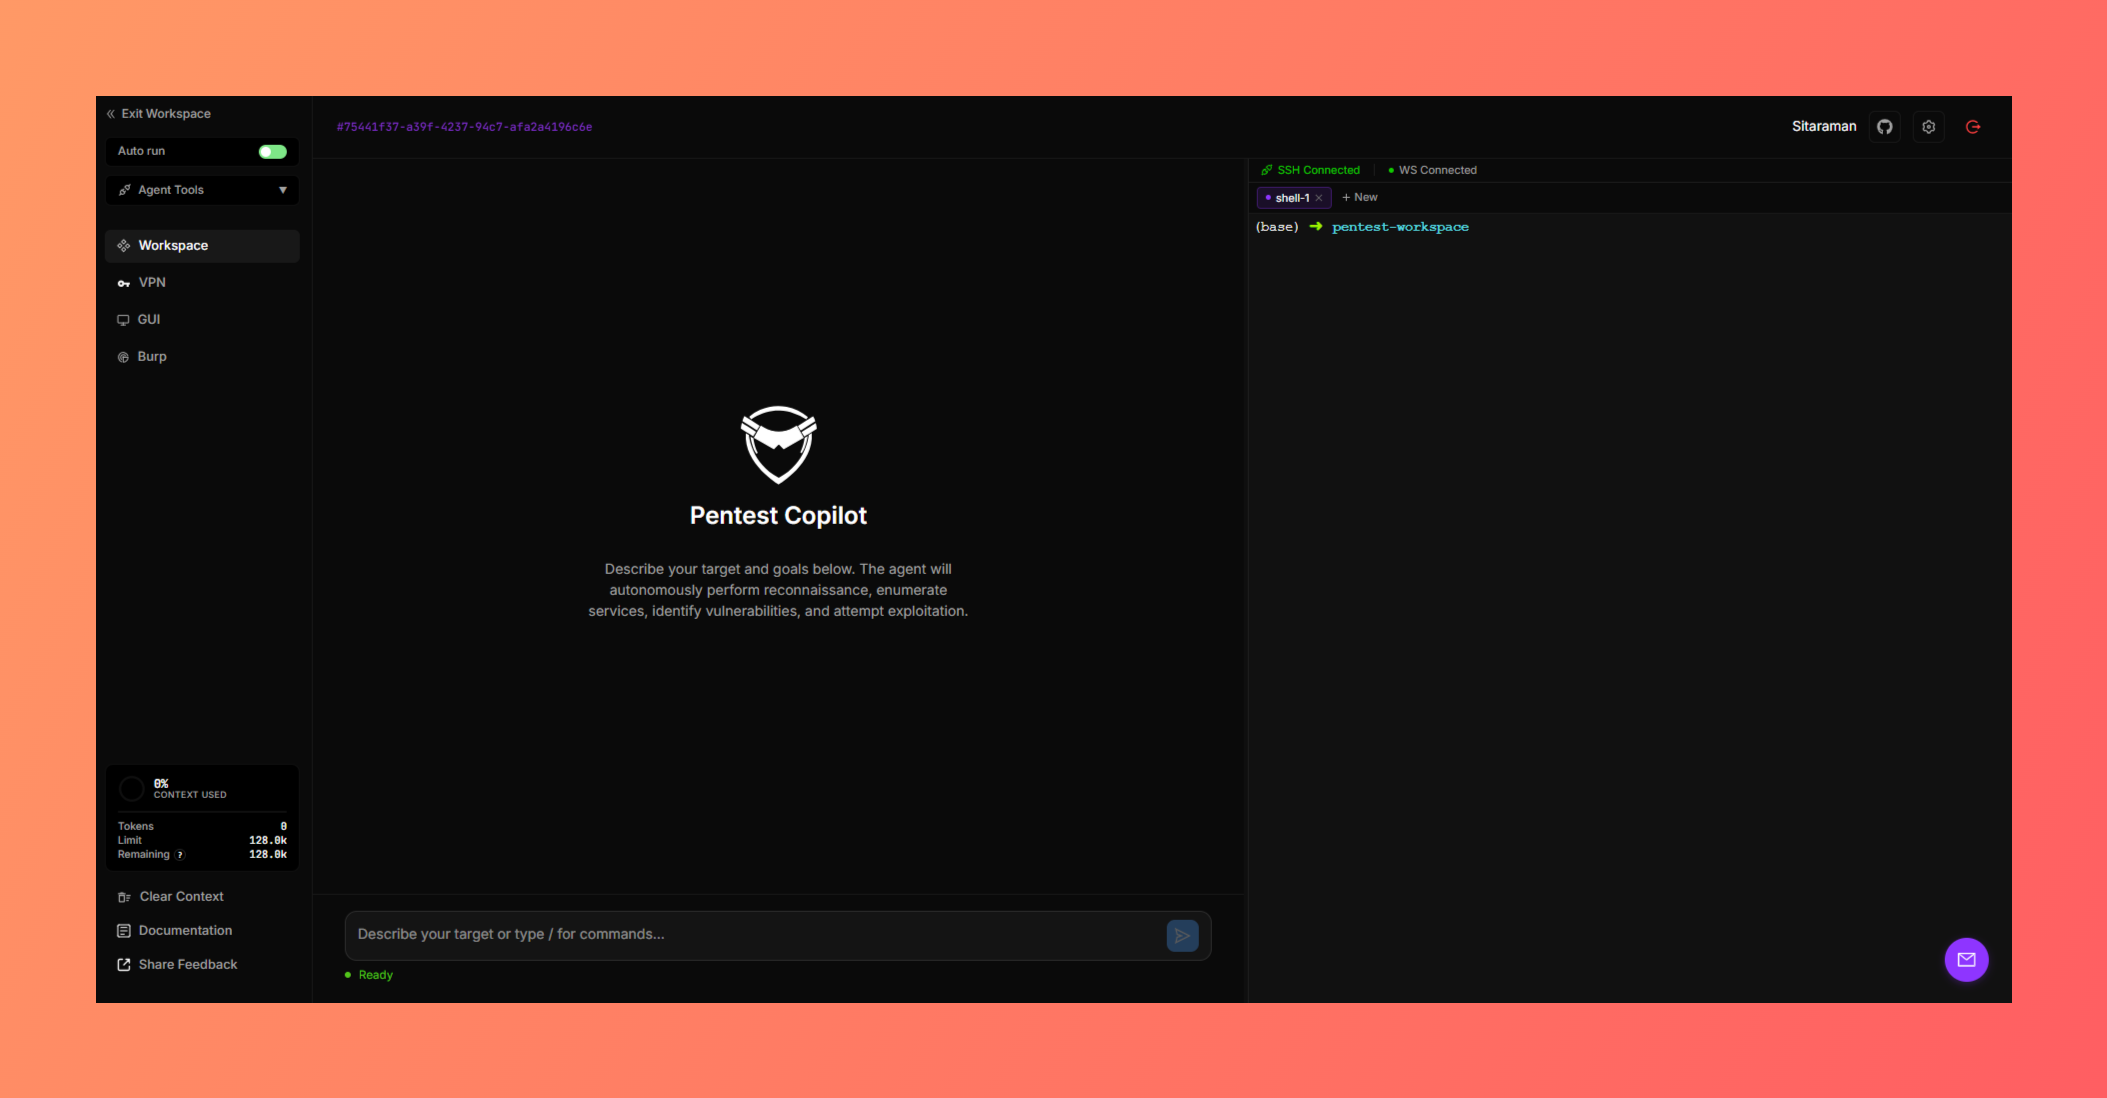Open the purple mail feedback bubble

pyautogui.click(x=1966, y=960)
